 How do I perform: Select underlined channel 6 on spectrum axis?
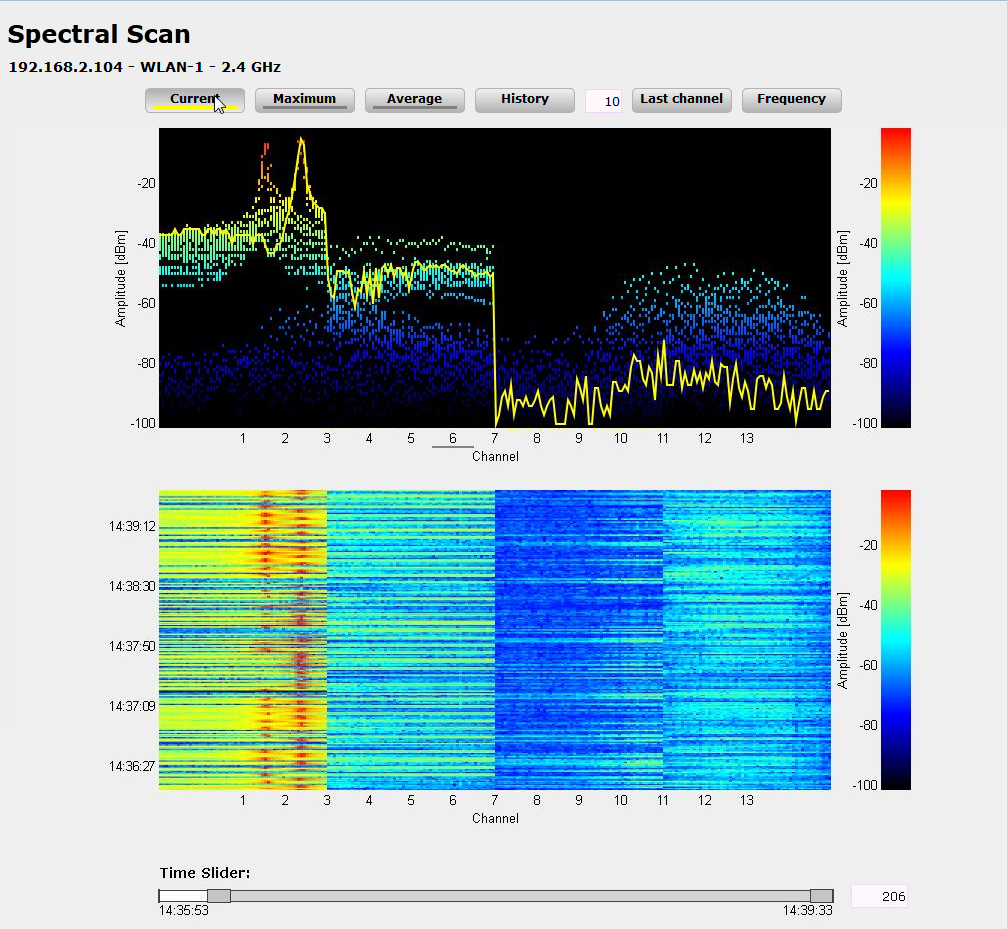pos(453,439)
